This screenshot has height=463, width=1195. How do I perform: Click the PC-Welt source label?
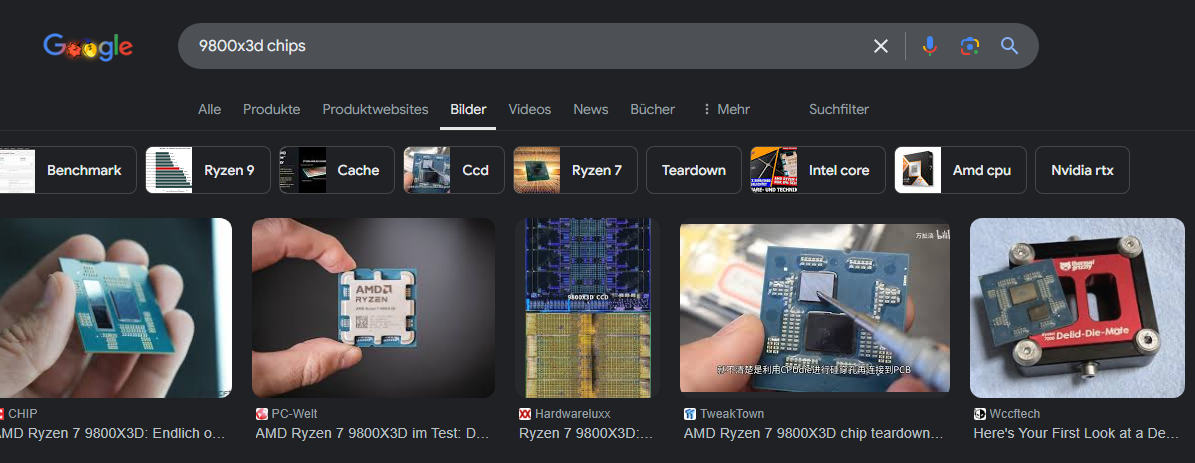click(296, 414)
